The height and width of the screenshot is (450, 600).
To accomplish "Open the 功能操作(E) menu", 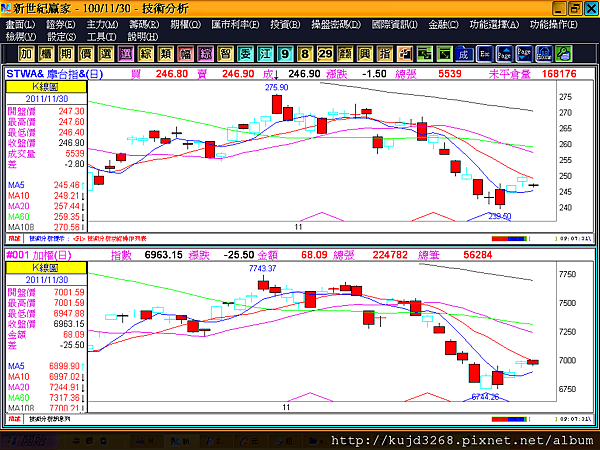I will pyautogui.click(x=554, y=24).
